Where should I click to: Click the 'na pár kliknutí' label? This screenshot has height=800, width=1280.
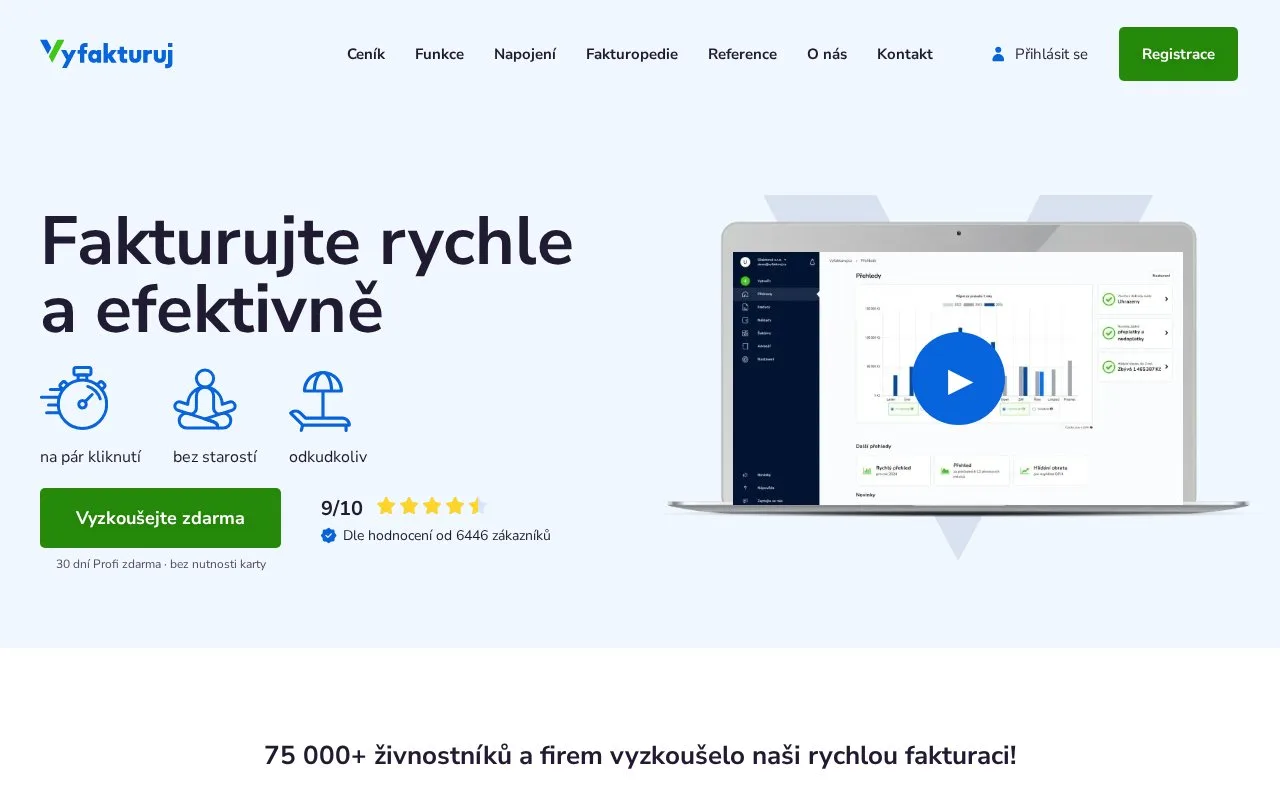[90, 457]
